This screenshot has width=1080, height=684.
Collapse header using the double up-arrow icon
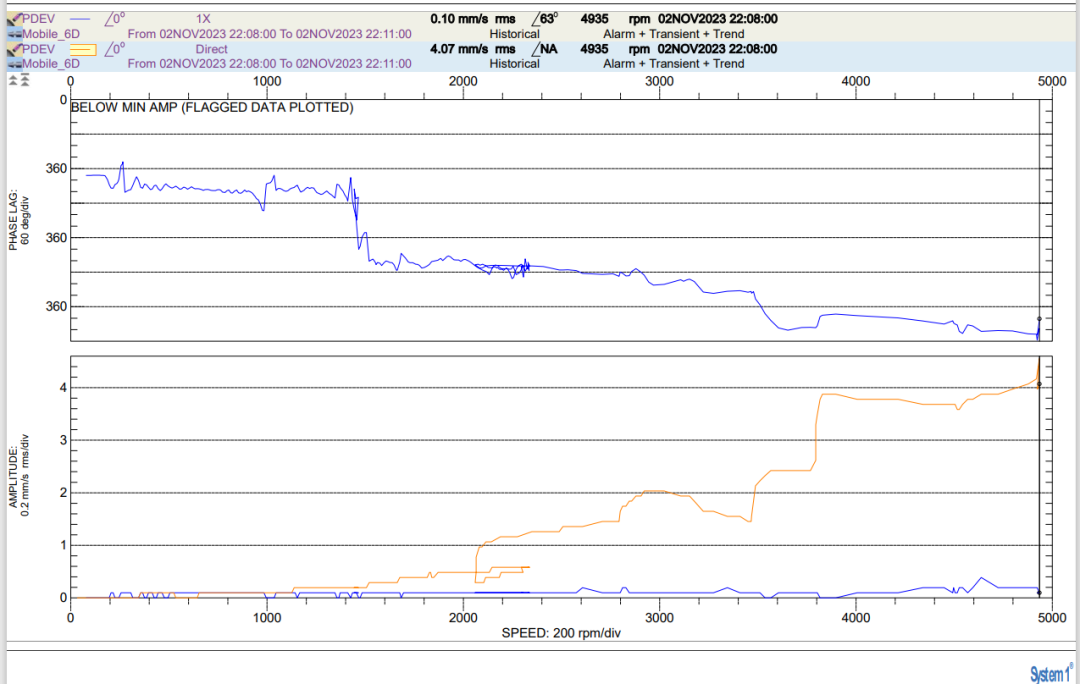(13, 81)
